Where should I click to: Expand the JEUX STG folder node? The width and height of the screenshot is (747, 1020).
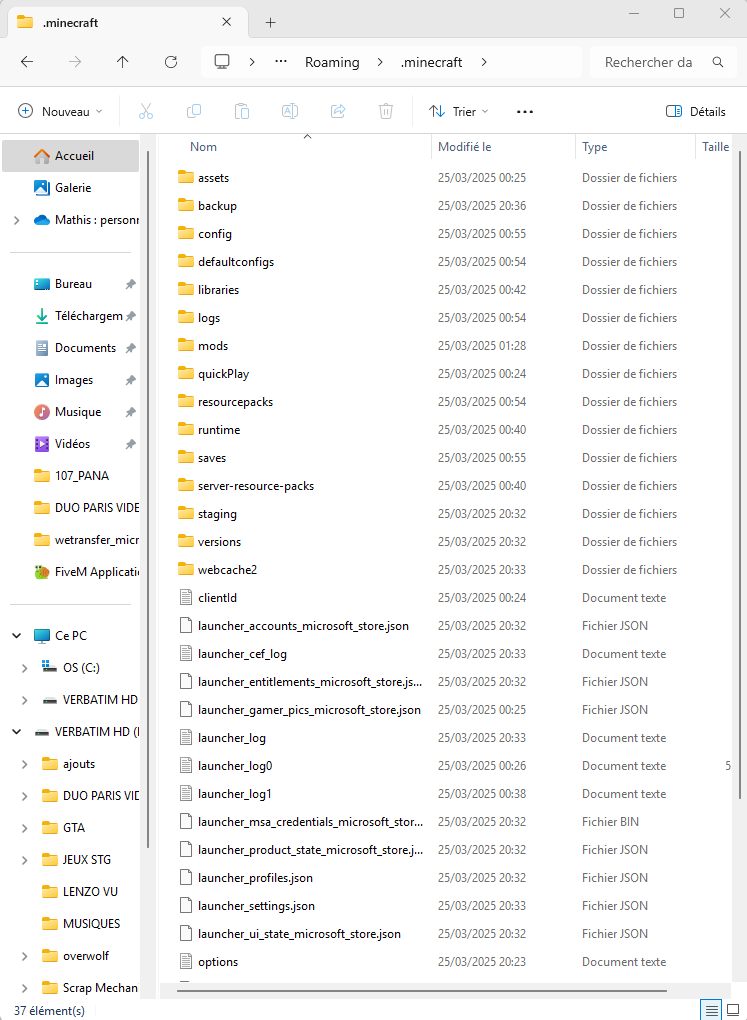(25, 859)
